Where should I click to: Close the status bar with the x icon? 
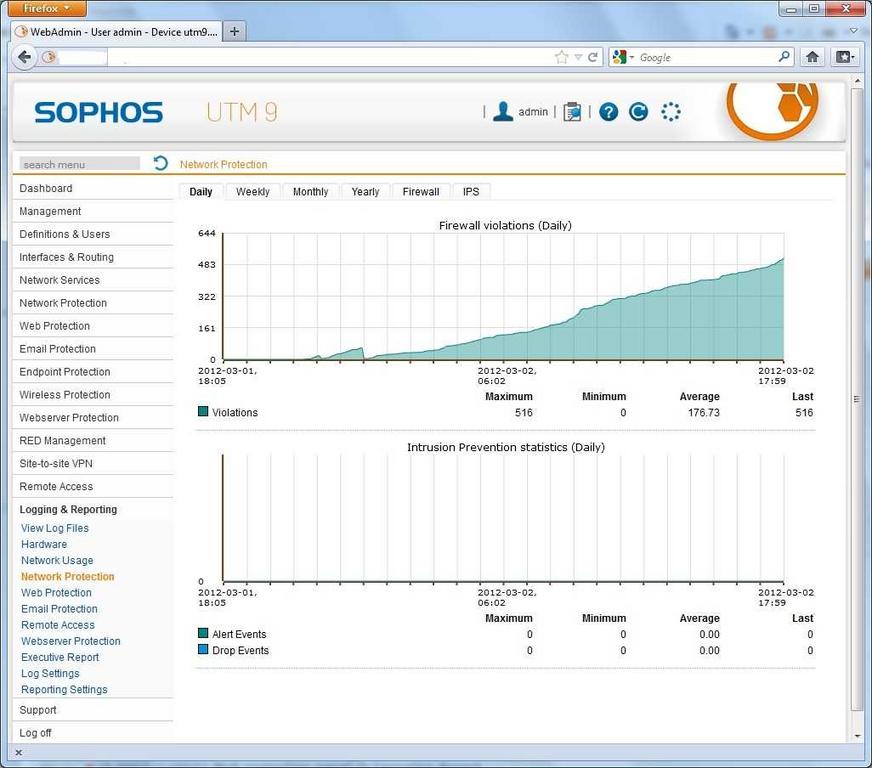point(18,752)
